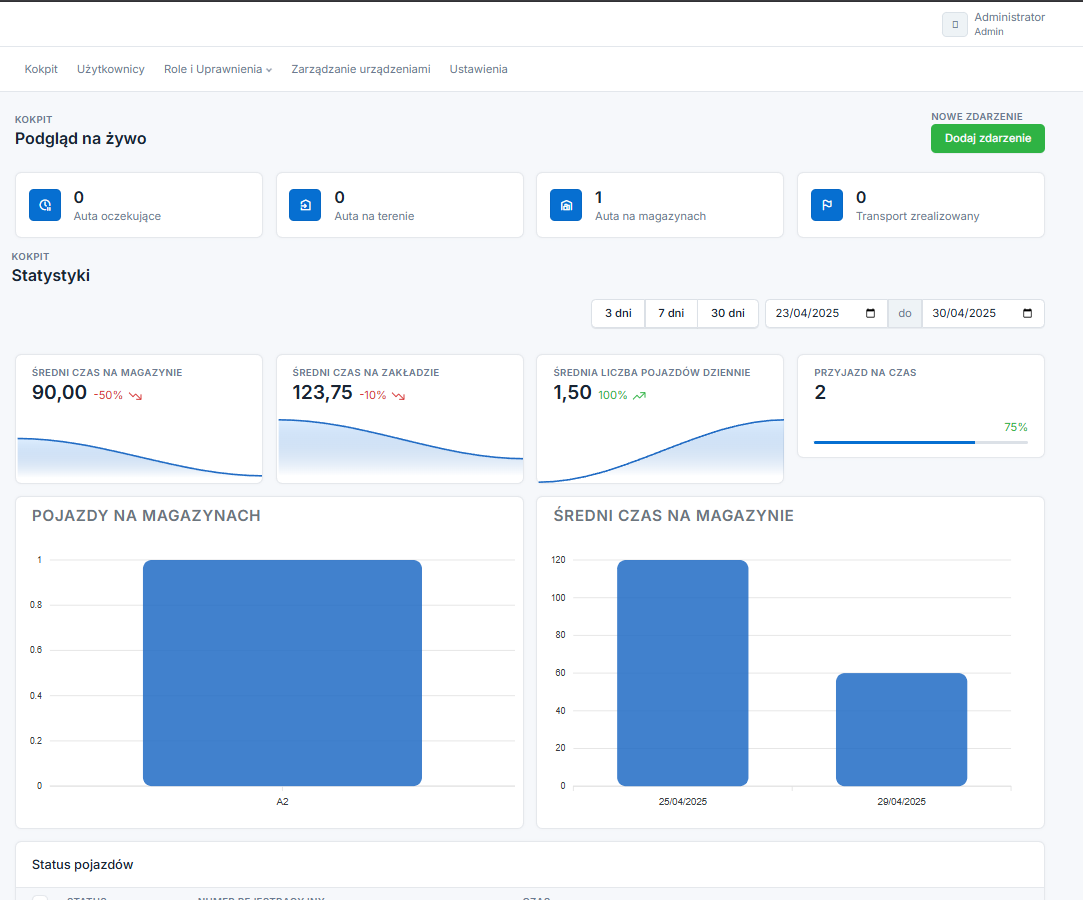Screen dimensions: 1083x900
Task: Click the warehouse icon for Auta na magazynach
Action: click(566, 205)
